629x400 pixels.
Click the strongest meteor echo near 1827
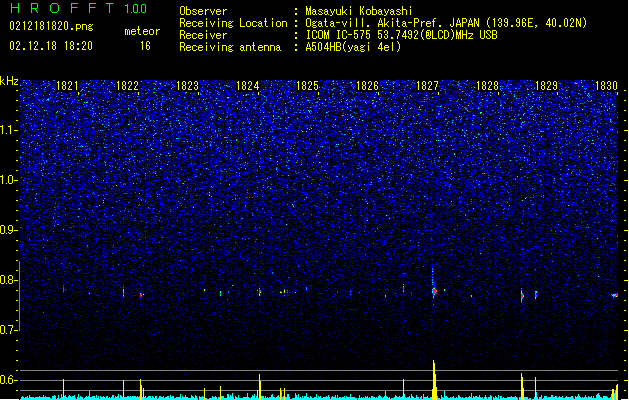coord(434,291)
